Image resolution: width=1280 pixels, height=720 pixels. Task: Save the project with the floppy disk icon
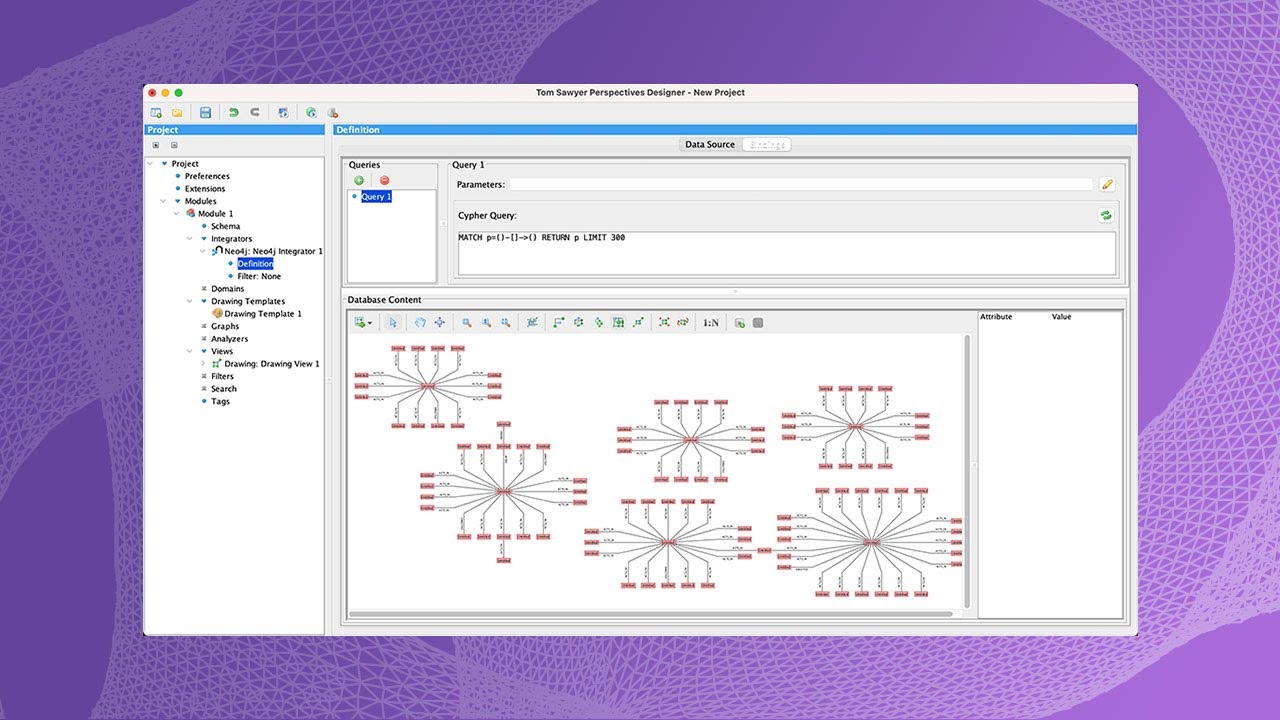(x=205, y=112)
